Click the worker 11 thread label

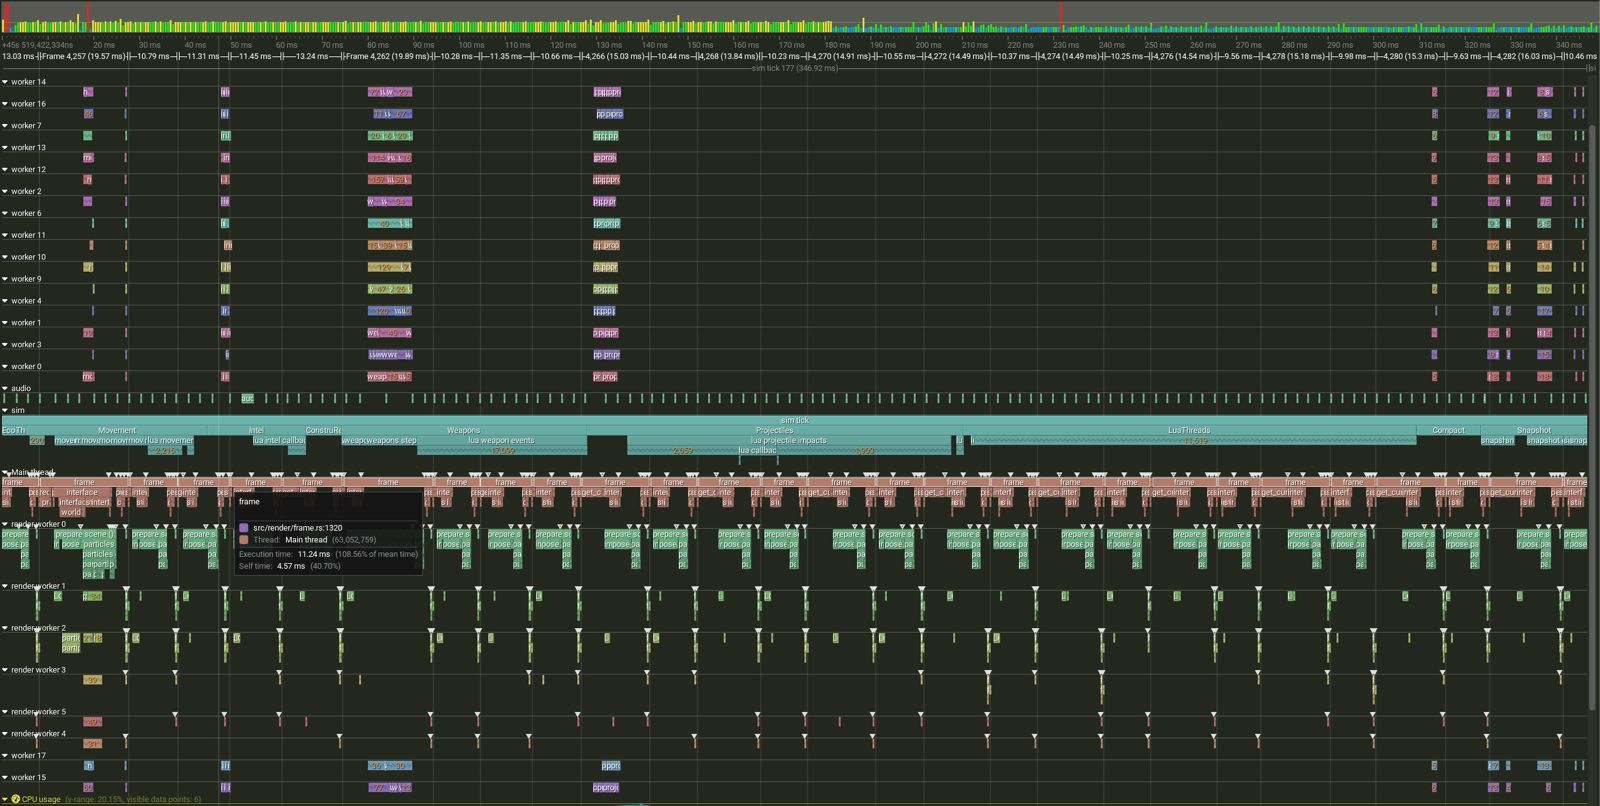point(27,235)
